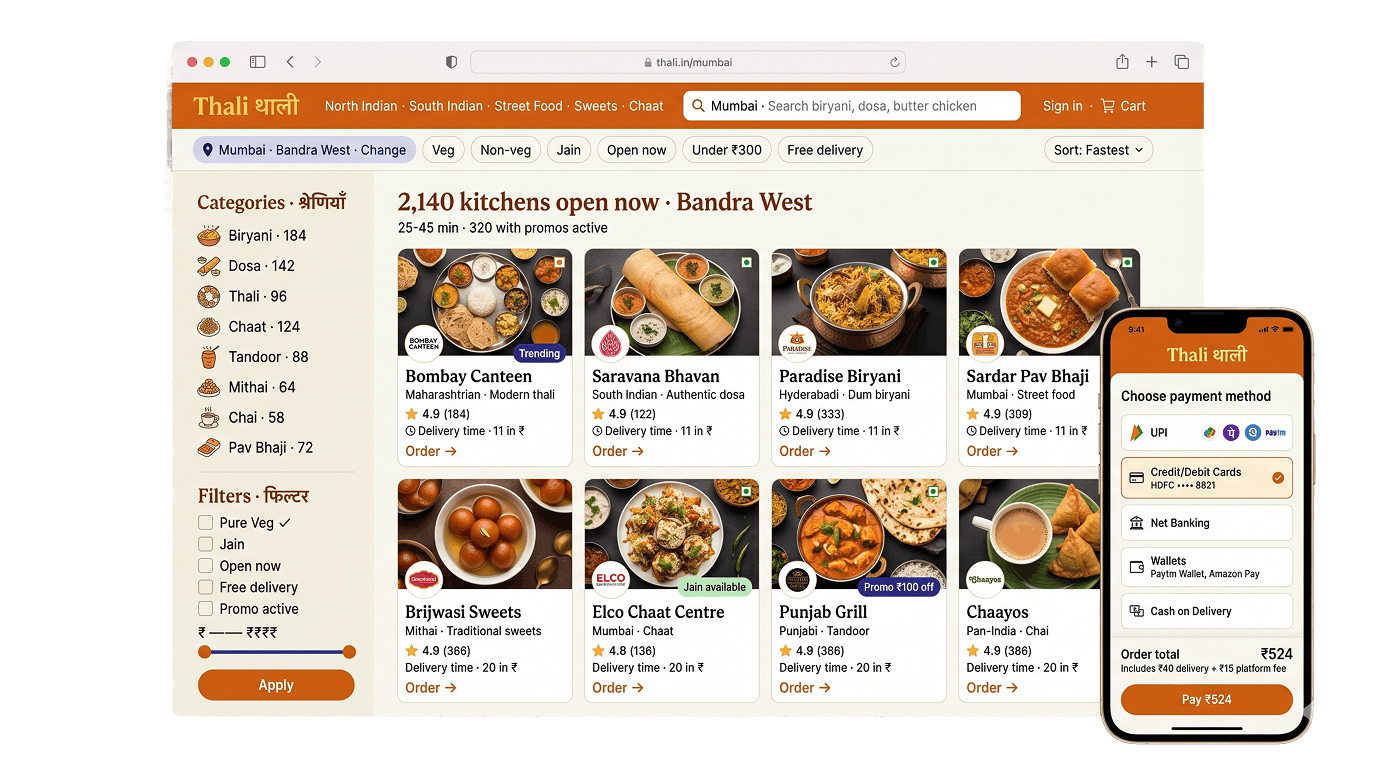The image size is (1376, 768).
Task: Select the Mithai category icon
Action: (209, 387)
